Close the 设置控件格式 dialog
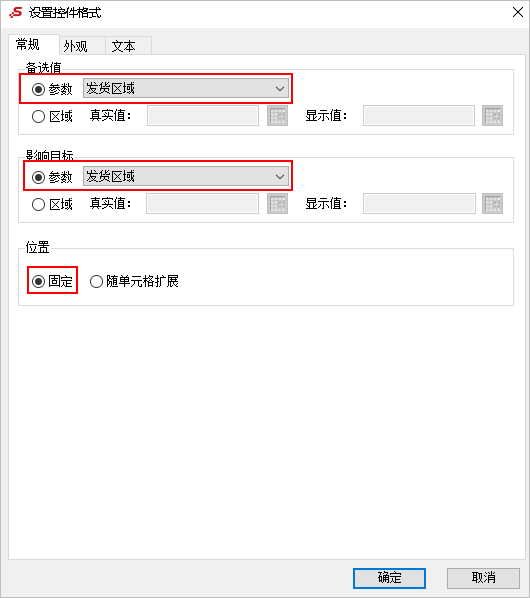Viewport: 530px width, 598px height. point(517,13)
